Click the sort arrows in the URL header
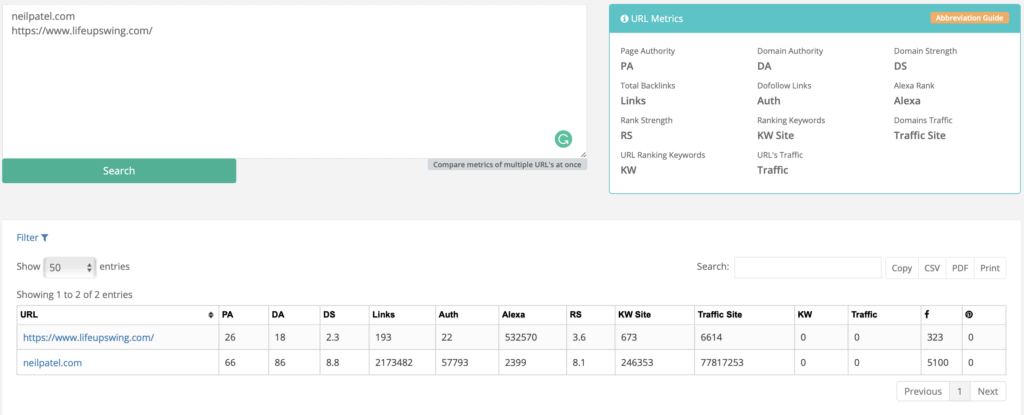1024x415 pixels. coord(210,315)
